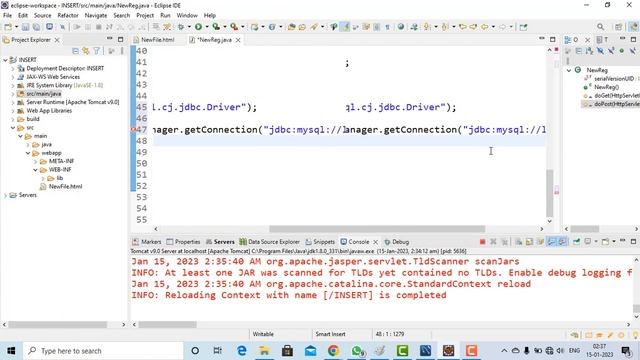Collapse the webapp folder
This screenshot has width=640, height=360.
click(x=28, y=153)
